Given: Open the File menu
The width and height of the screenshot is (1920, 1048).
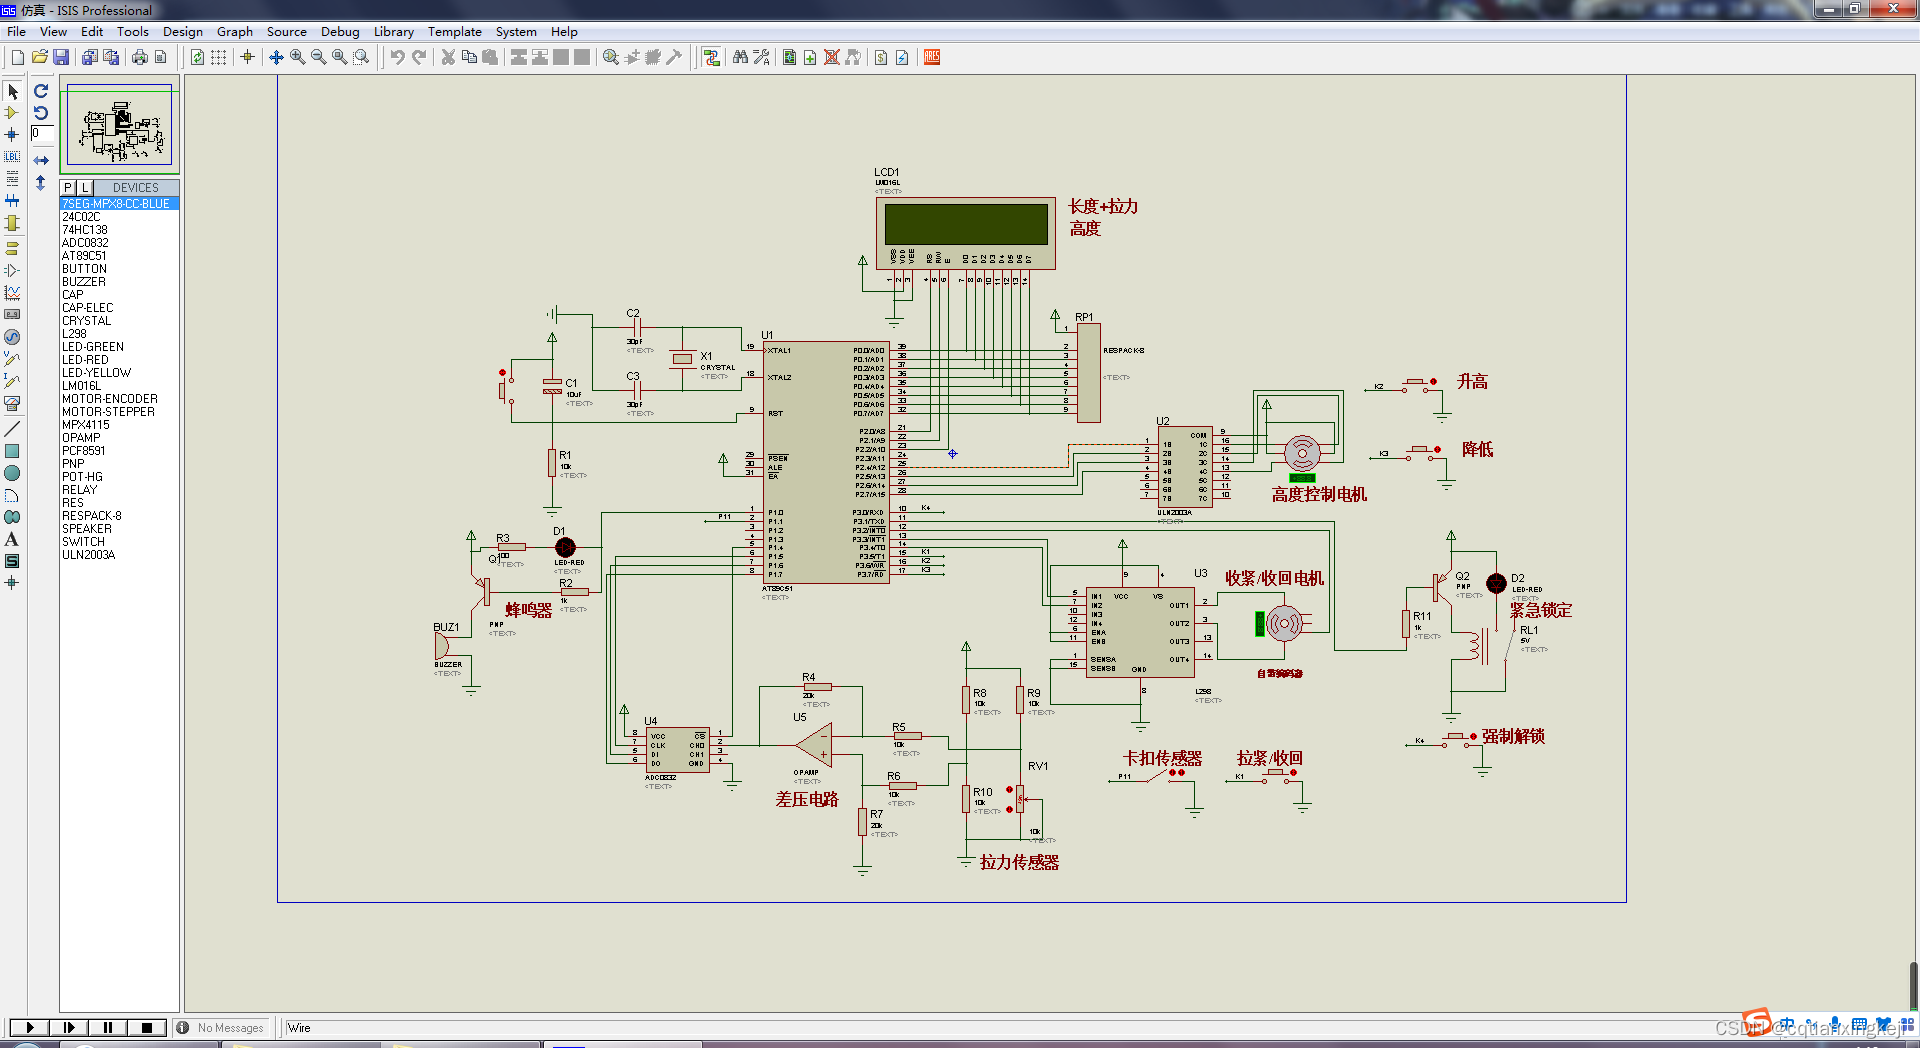Looking at the screenshot, I should click(x=17, y=31).
